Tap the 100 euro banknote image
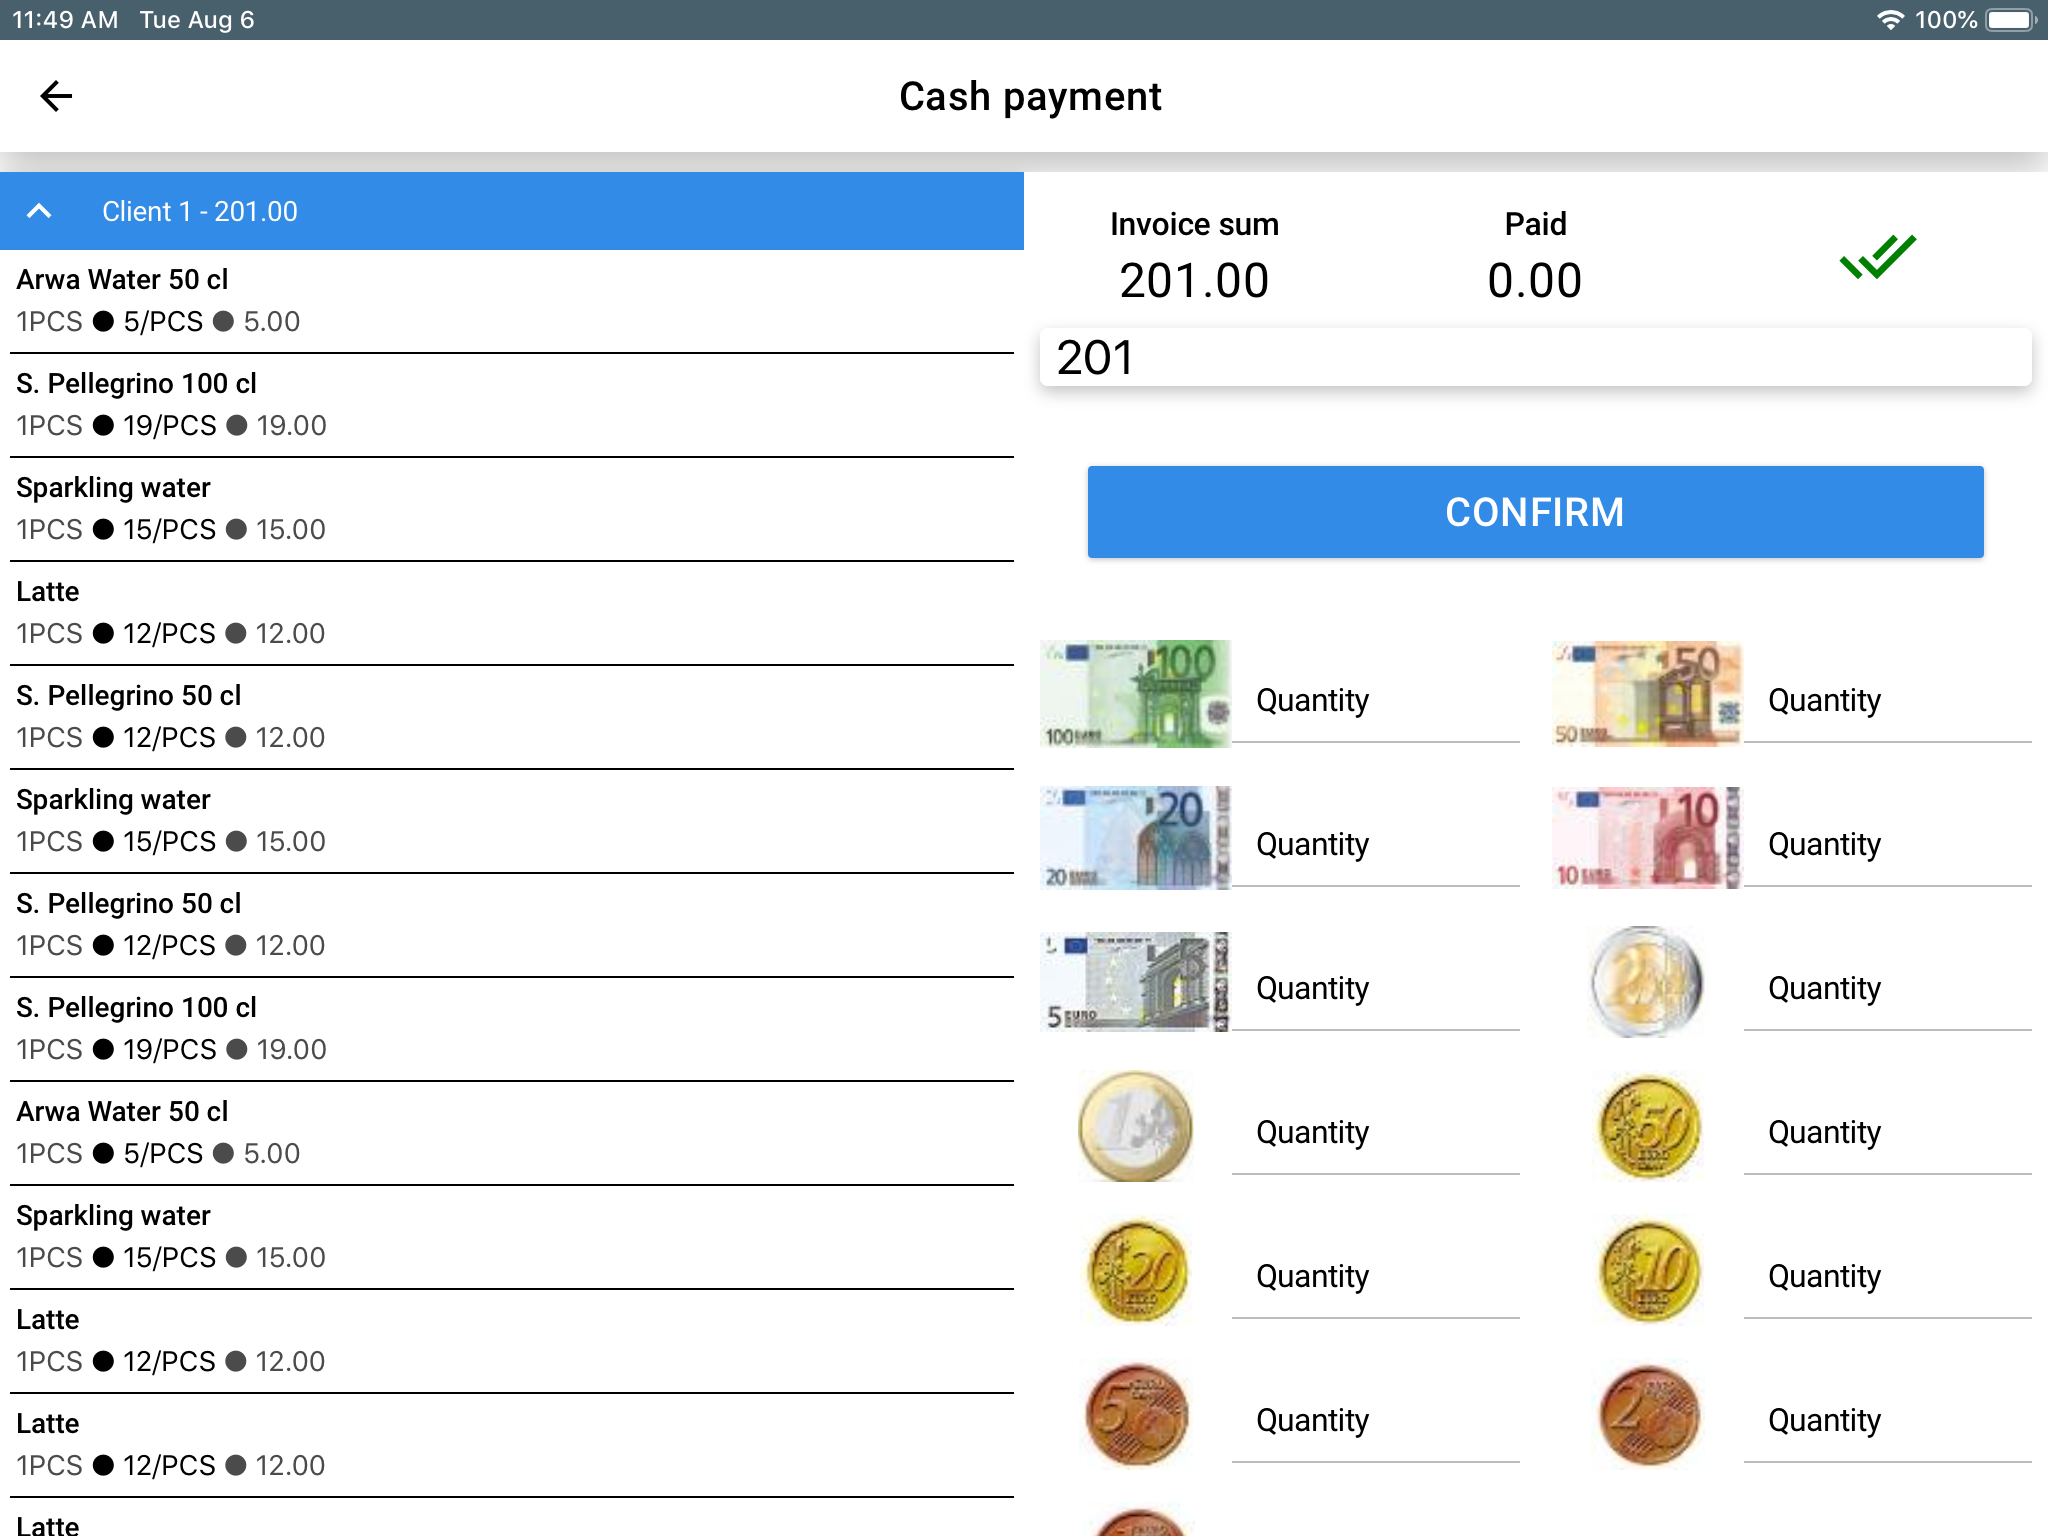The width and height of the screenshot is (2048, 1536). [1135, 694]
